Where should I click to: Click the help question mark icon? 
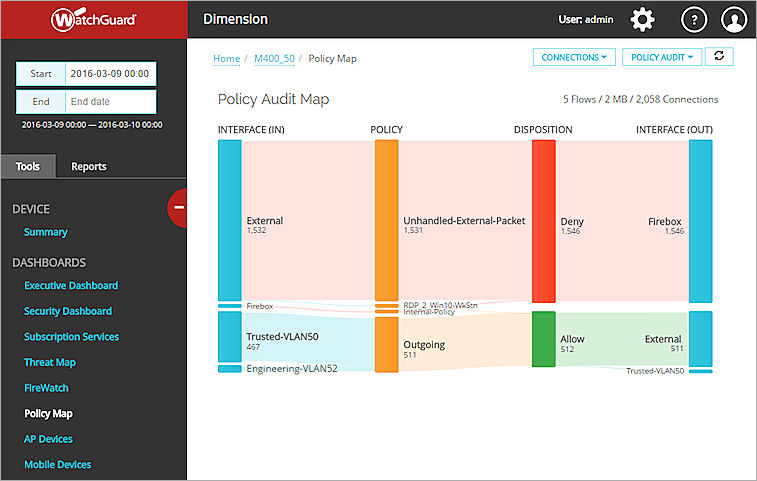coord(694,20)
